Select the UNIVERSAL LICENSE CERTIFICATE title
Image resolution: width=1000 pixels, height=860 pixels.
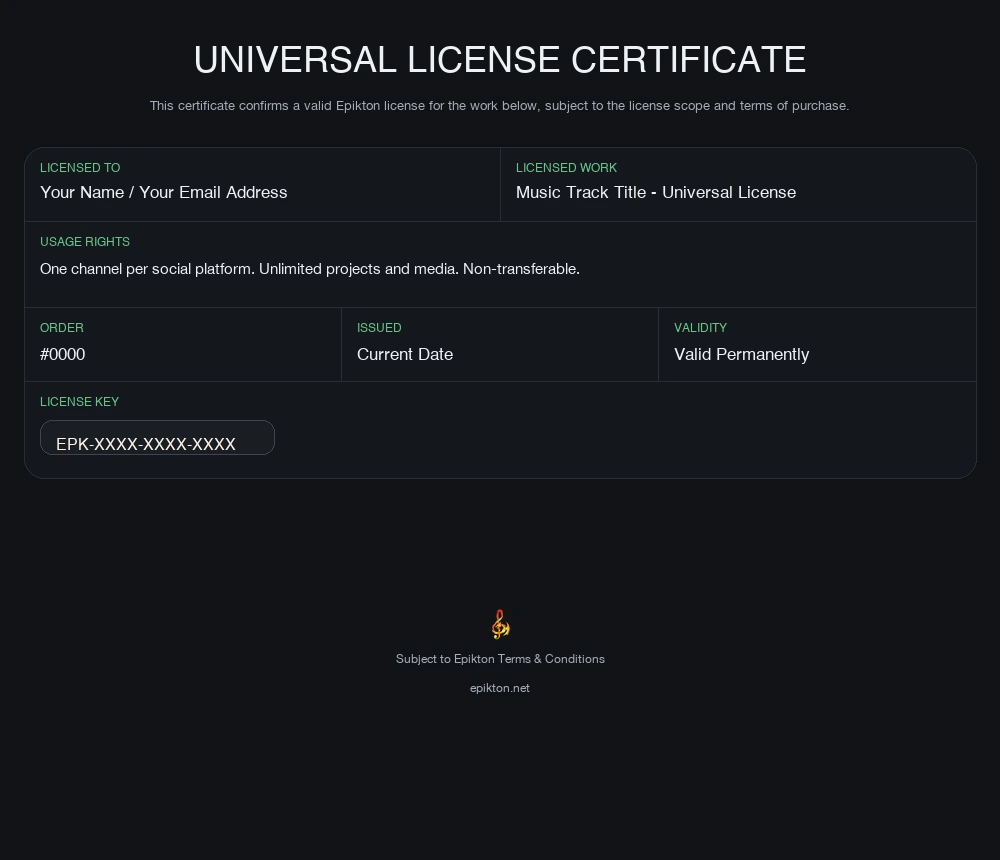pyautogui.click(x=500, y=60)
